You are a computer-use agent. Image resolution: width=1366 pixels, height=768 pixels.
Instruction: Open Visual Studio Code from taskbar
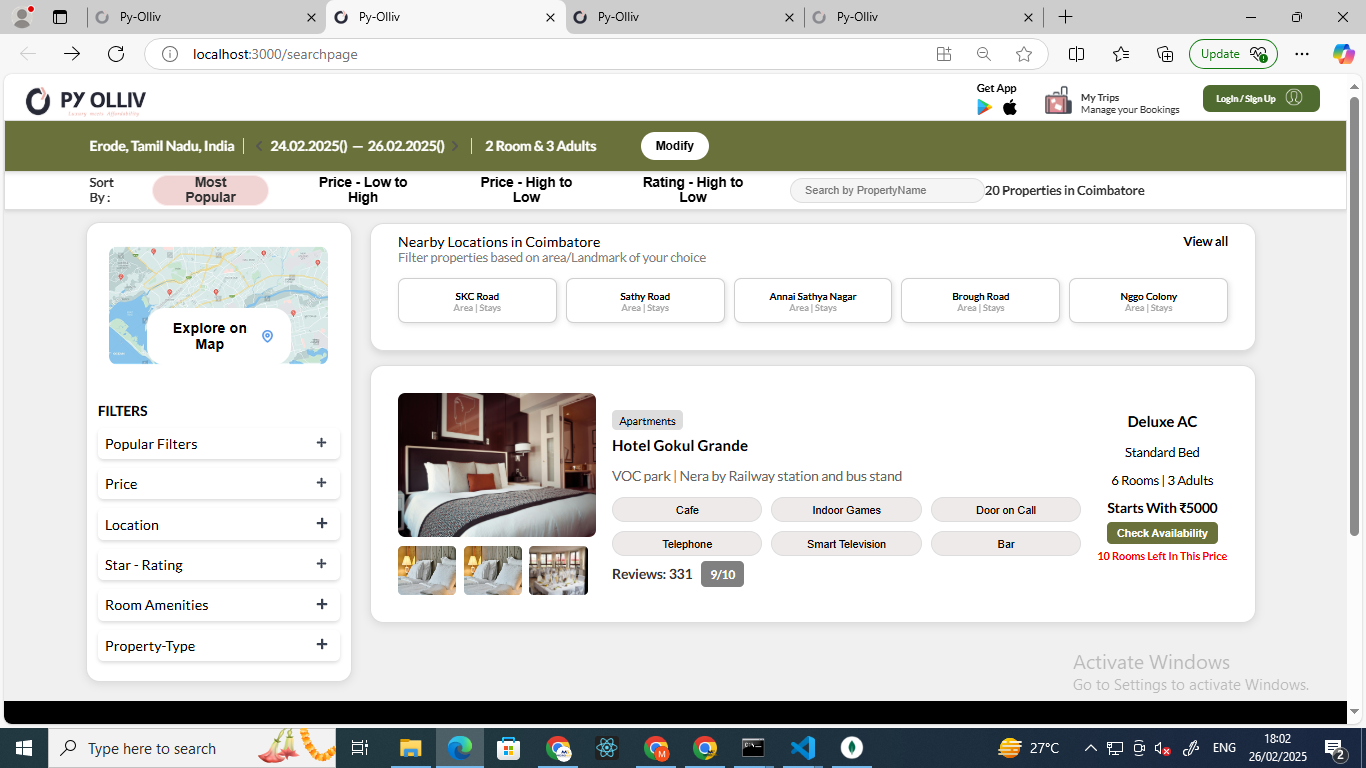point(802,748)
